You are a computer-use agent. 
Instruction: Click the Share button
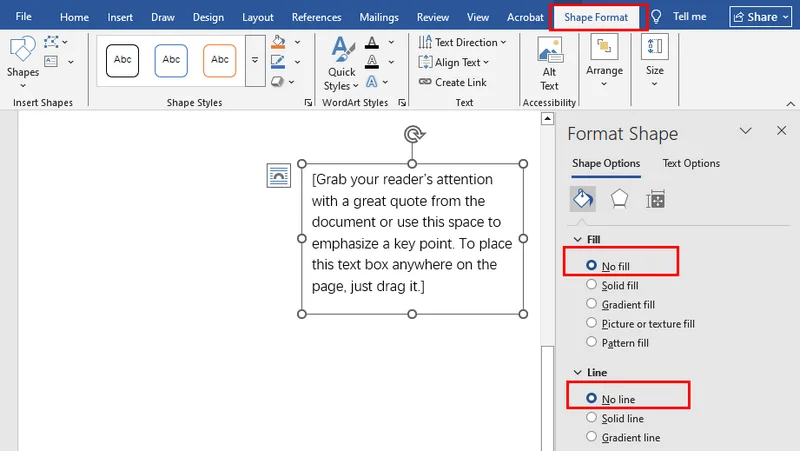pos(761,17)
